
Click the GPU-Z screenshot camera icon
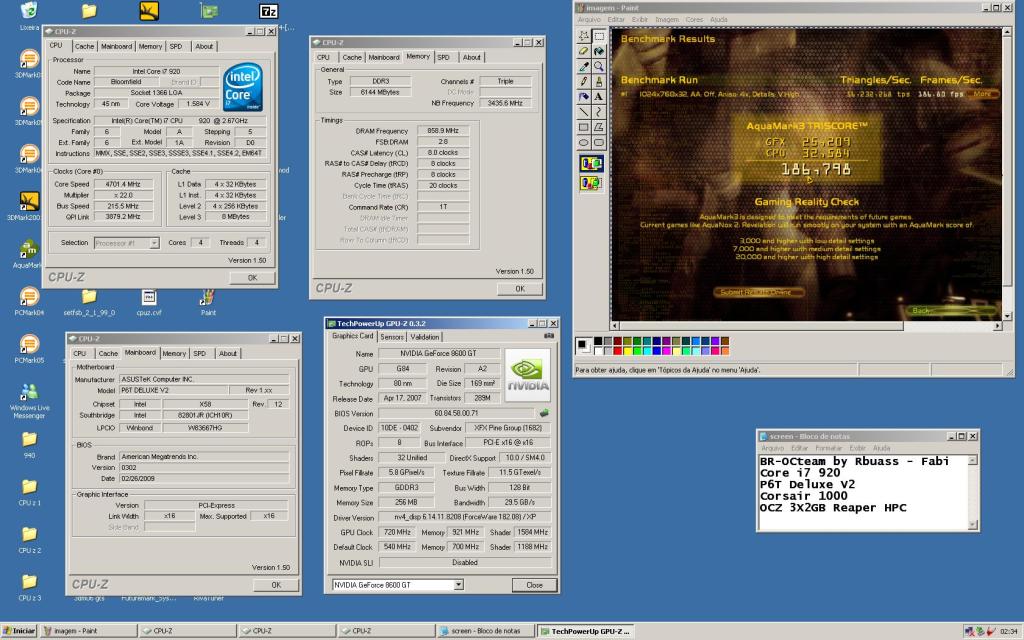click(549, 336)
